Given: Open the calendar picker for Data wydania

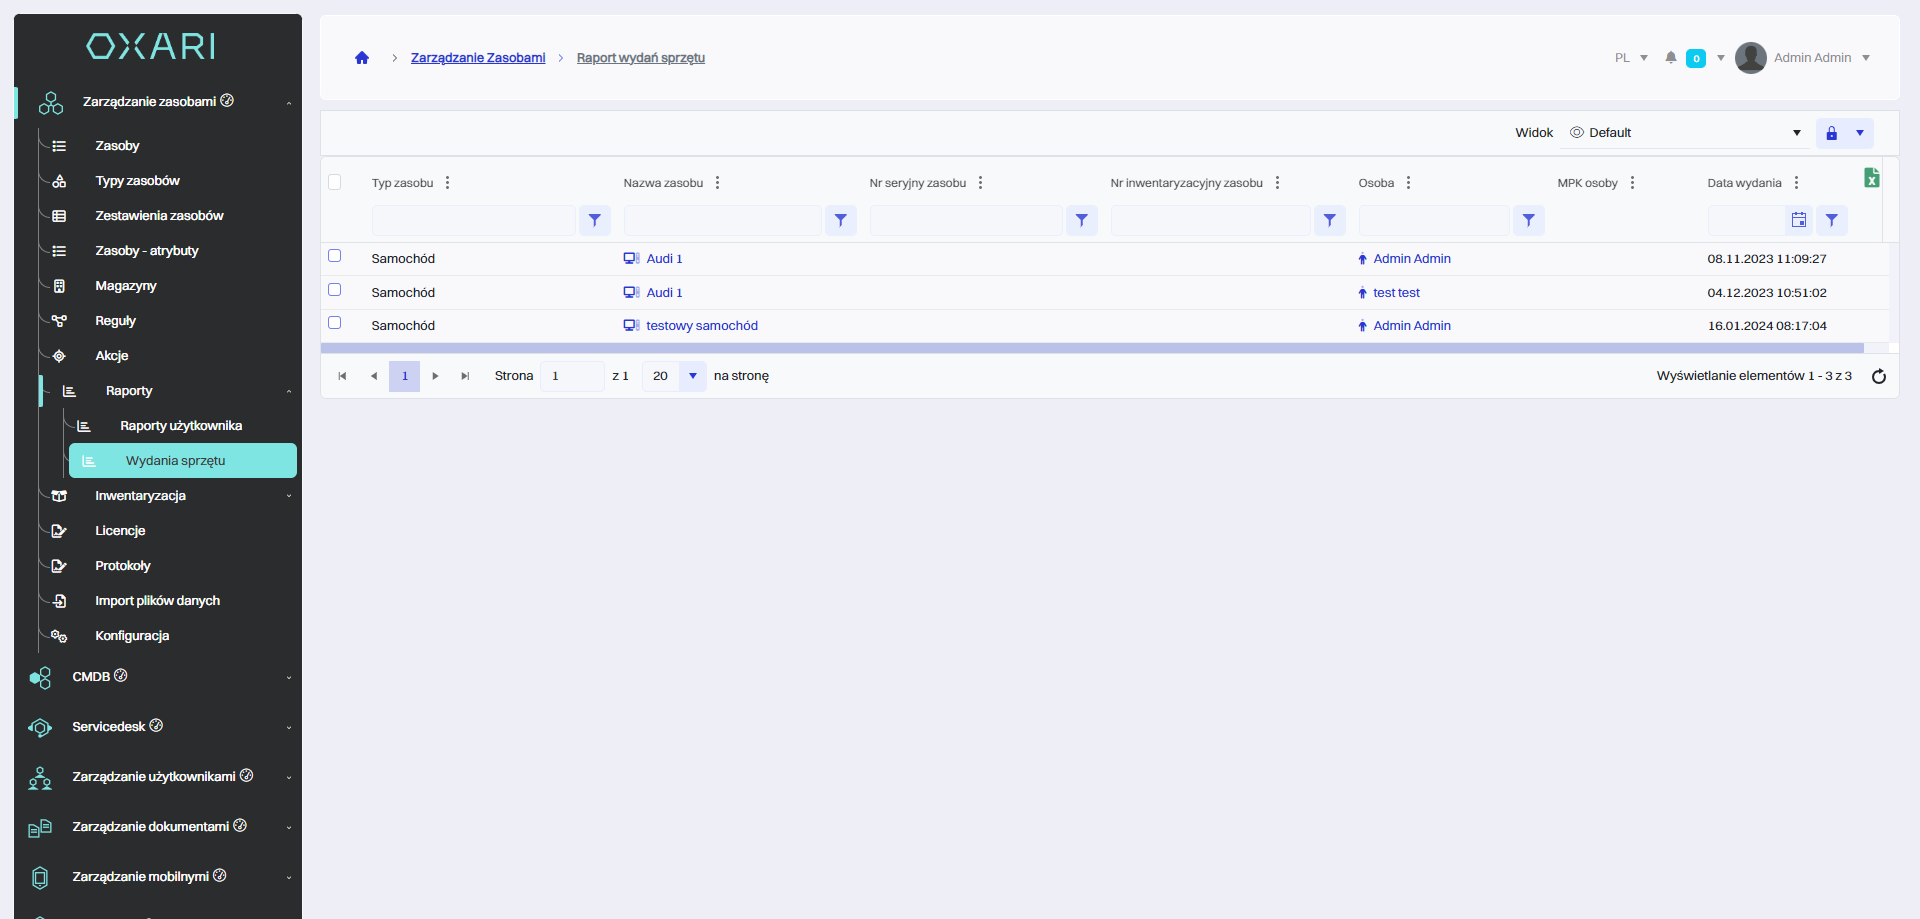Looking at the screenshot, I should point(1798,220).
